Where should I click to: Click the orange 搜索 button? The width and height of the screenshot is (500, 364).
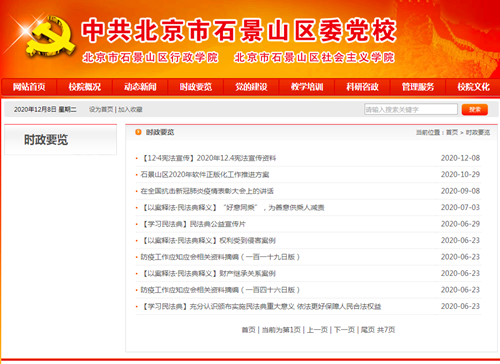[x=475, y=109]
